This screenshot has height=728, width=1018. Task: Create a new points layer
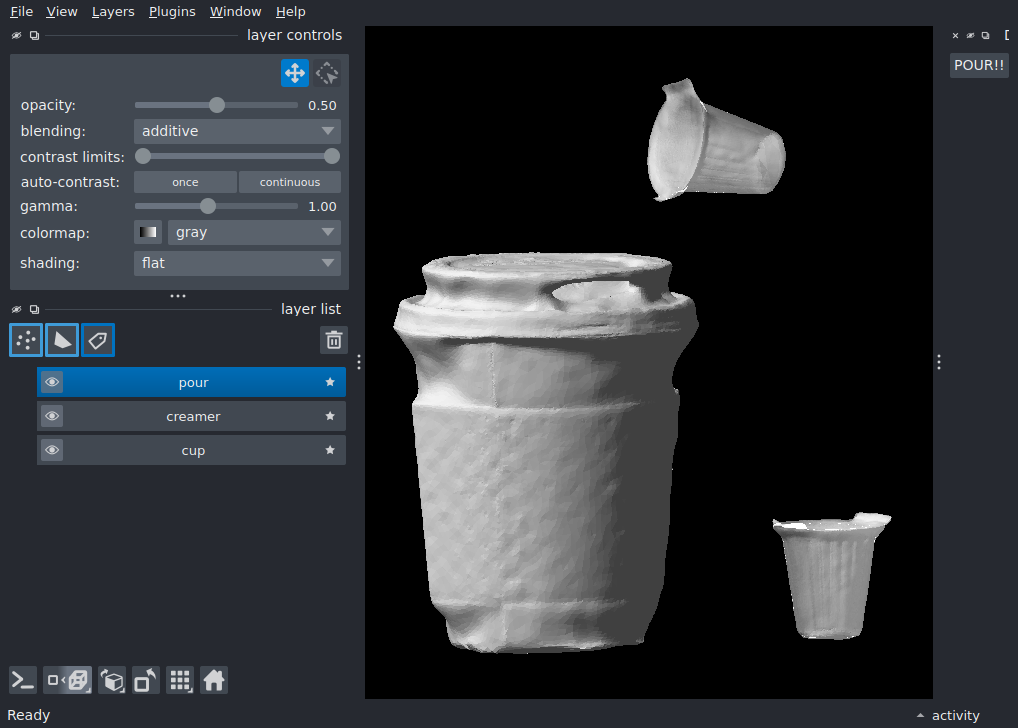click(x=26, y=340)
